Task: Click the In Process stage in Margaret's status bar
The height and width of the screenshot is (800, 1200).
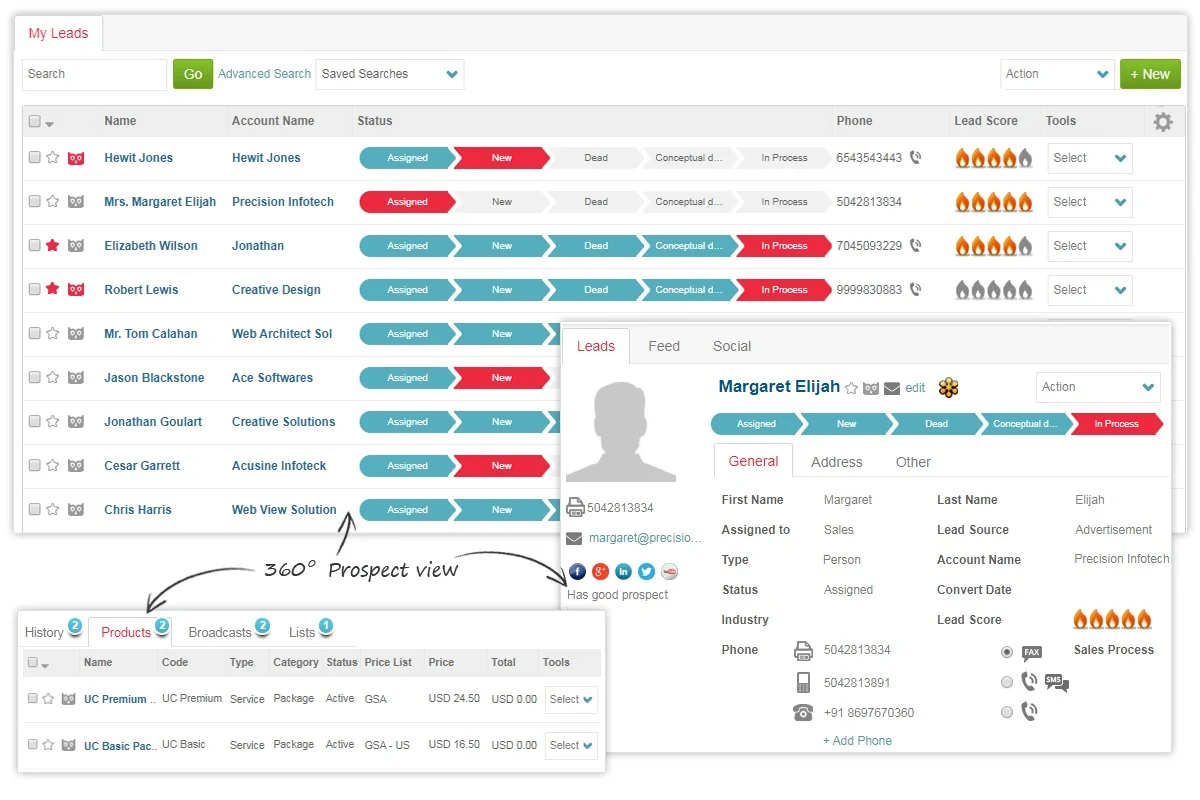Action: [x=1116, y=424]
